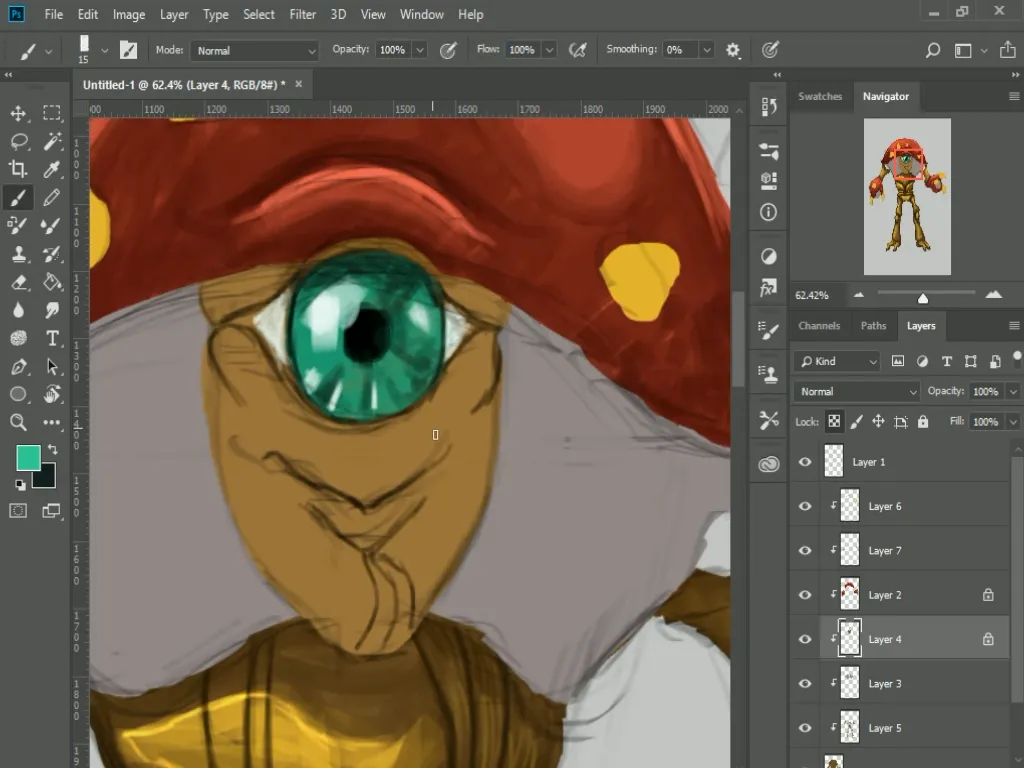The image size is (1024, 768).
Task: Swap foreground and background colors
Action: pyautogui.click(x=53, y=449)
